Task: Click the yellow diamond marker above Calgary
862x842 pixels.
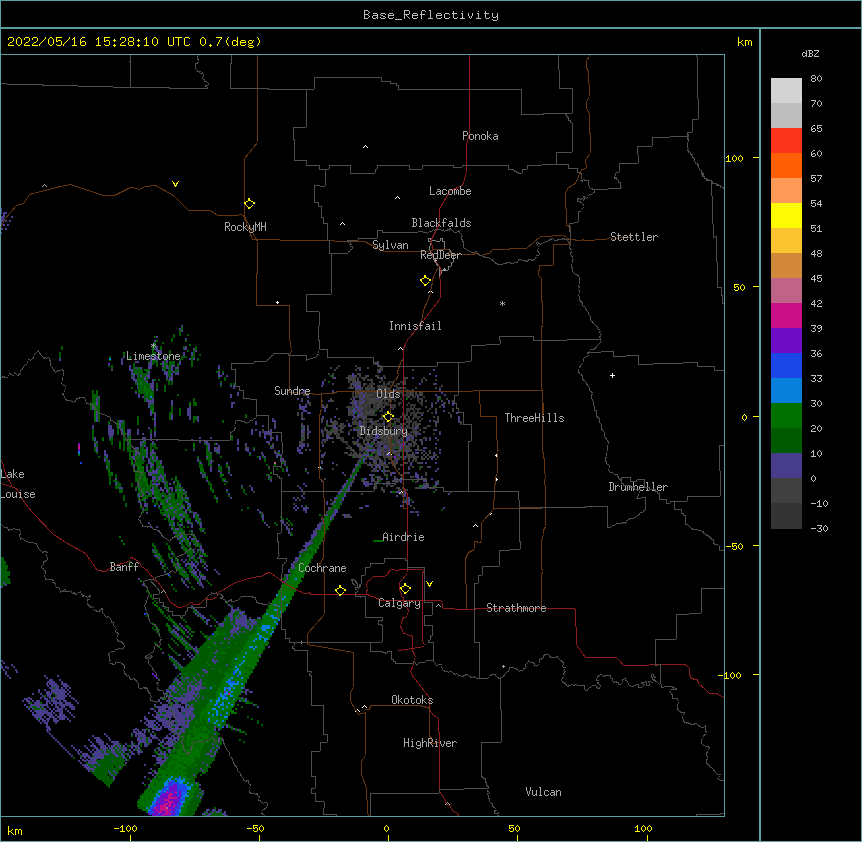Action: [405, 589]
